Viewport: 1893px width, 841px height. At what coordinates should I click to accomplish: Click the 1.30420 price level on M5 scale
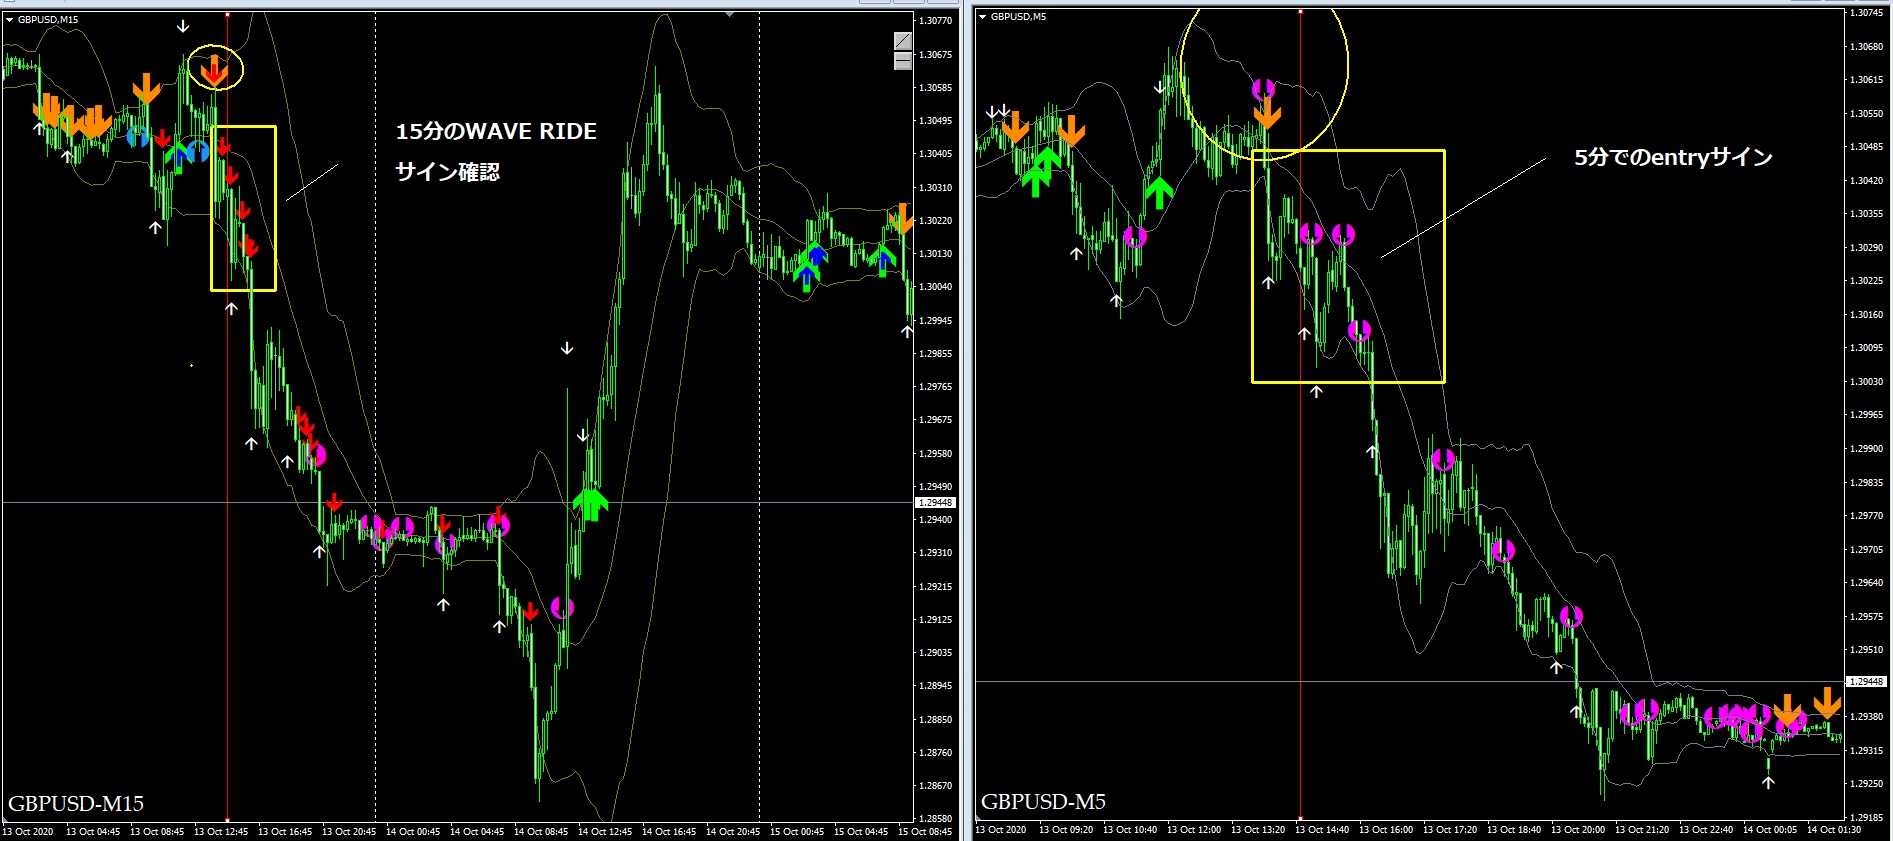(x=1866, y=181)
